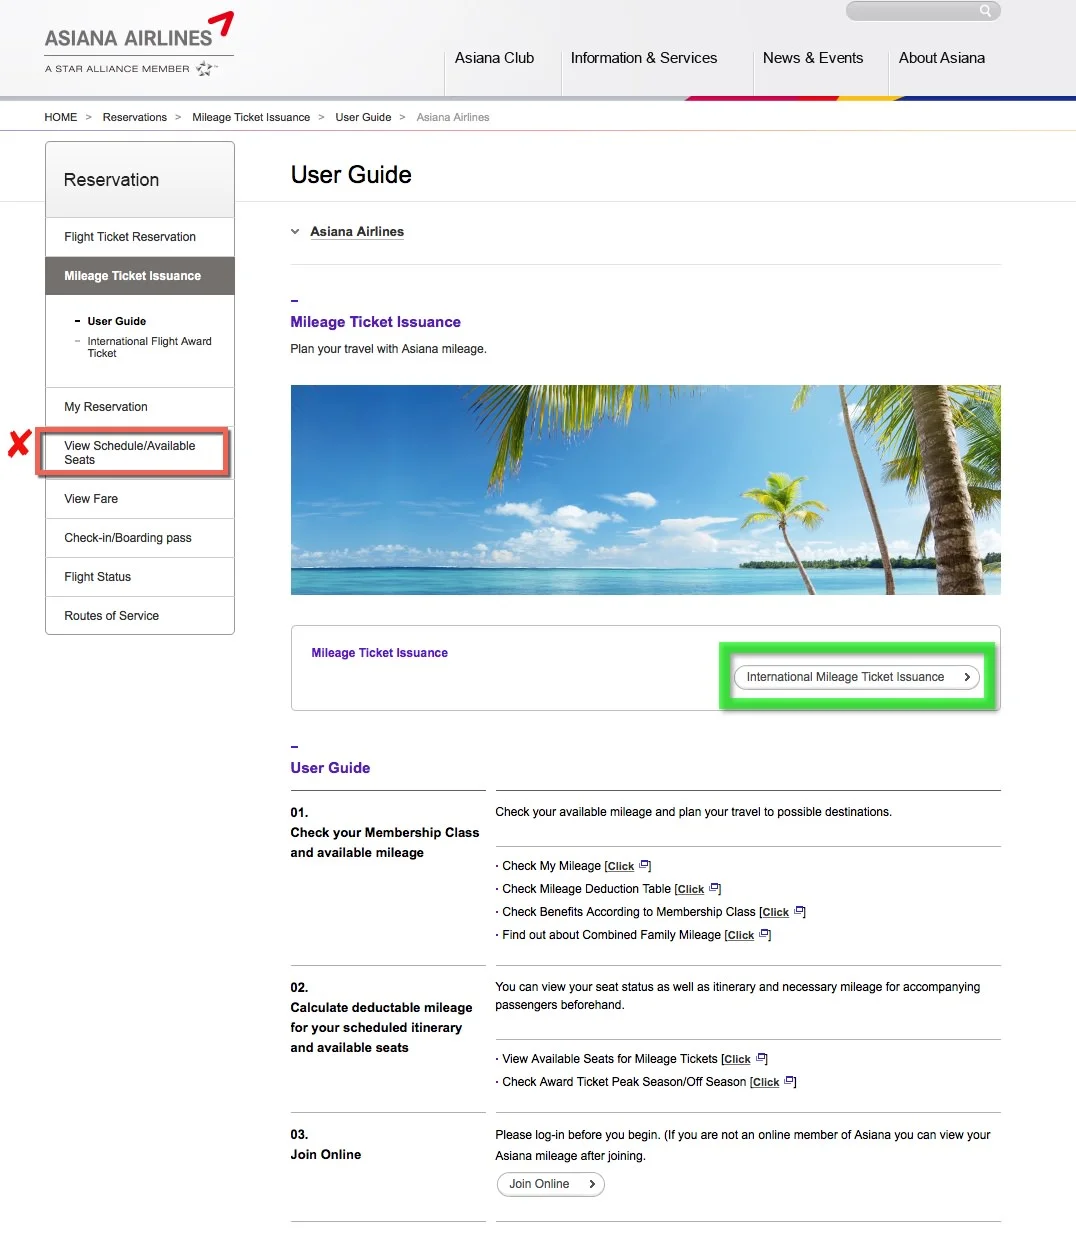Open Flight Status sidebar item
This screenshot has width=1076, height=1234.
(x=140, y=577)
